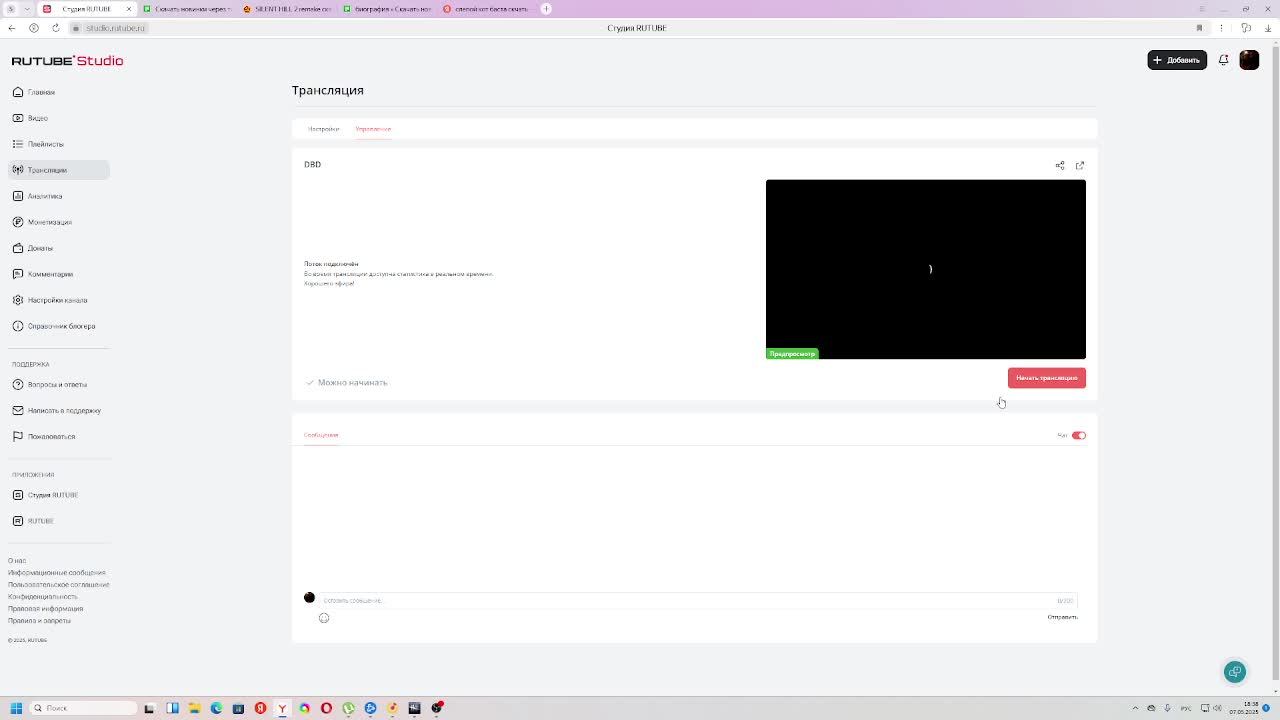Open the profile avatar menu
The height and width of the screenshot is (720, 1280).
(1249, 60)
